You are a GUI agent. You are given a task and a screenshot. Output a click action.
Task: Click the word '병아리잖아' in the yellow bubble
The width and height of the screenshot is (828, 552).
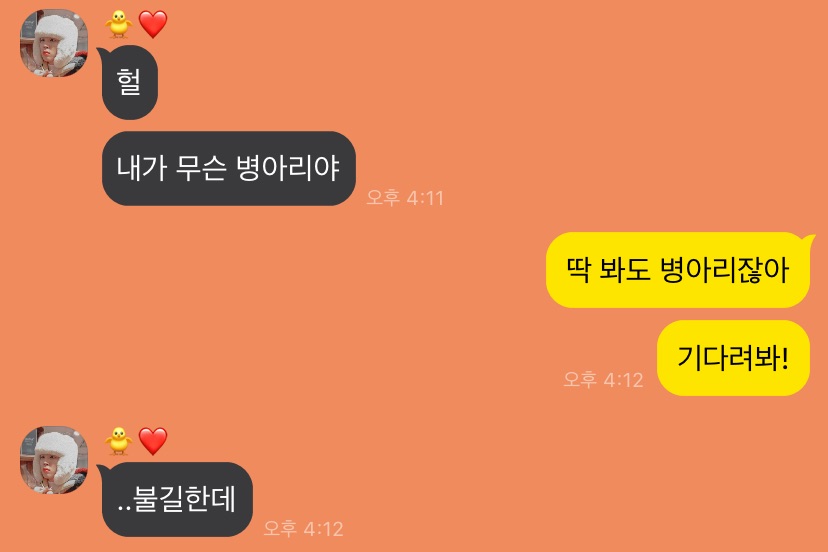pos(724,270)
